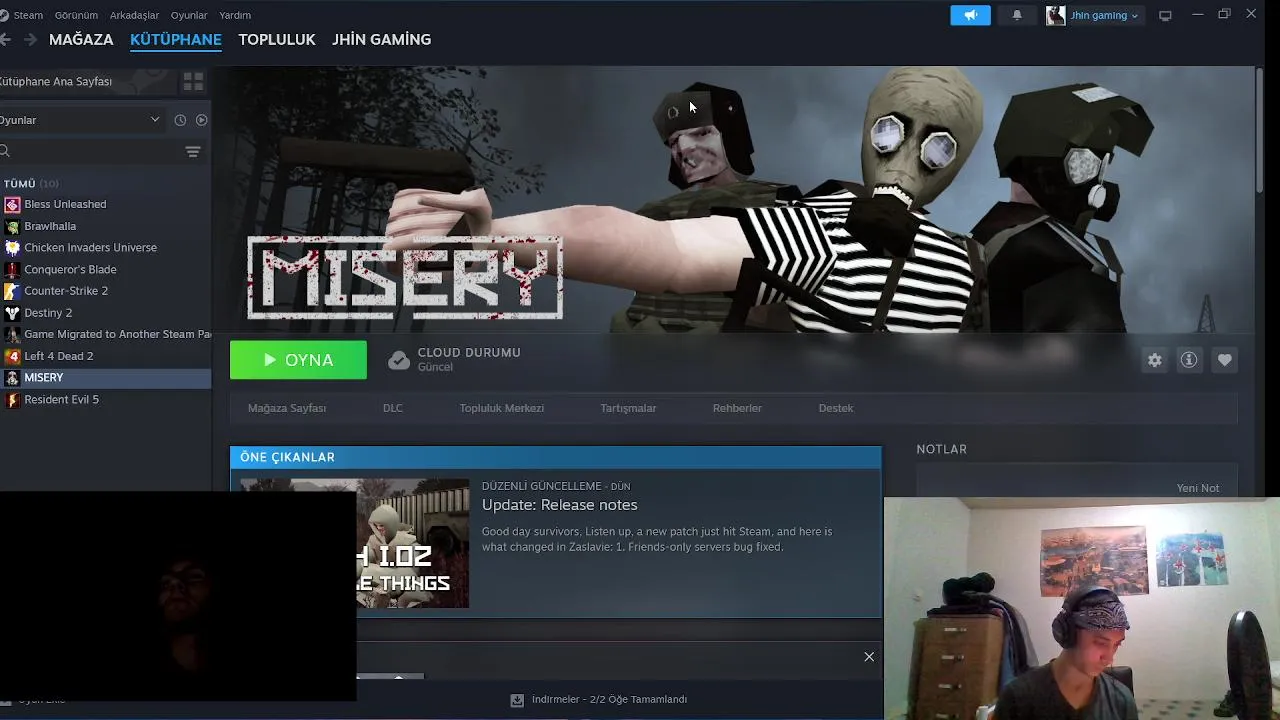The height and width of the screenshot is (720, 1280).
Task: Select the Resident Evil 5 icon
Action: [12, 400]
